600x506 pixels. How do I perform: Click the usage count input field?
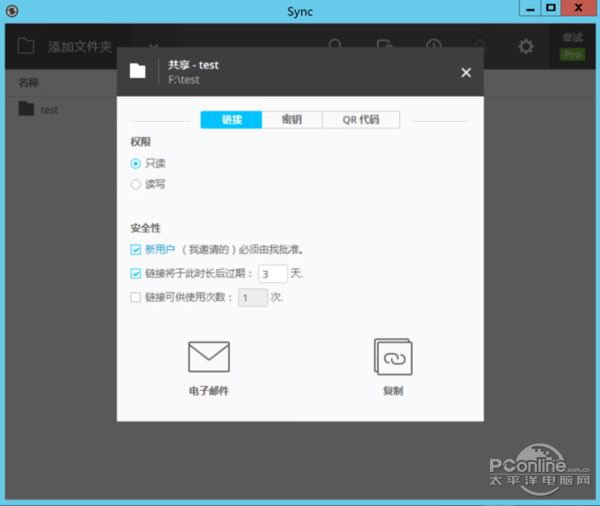(x=253, y=298)
